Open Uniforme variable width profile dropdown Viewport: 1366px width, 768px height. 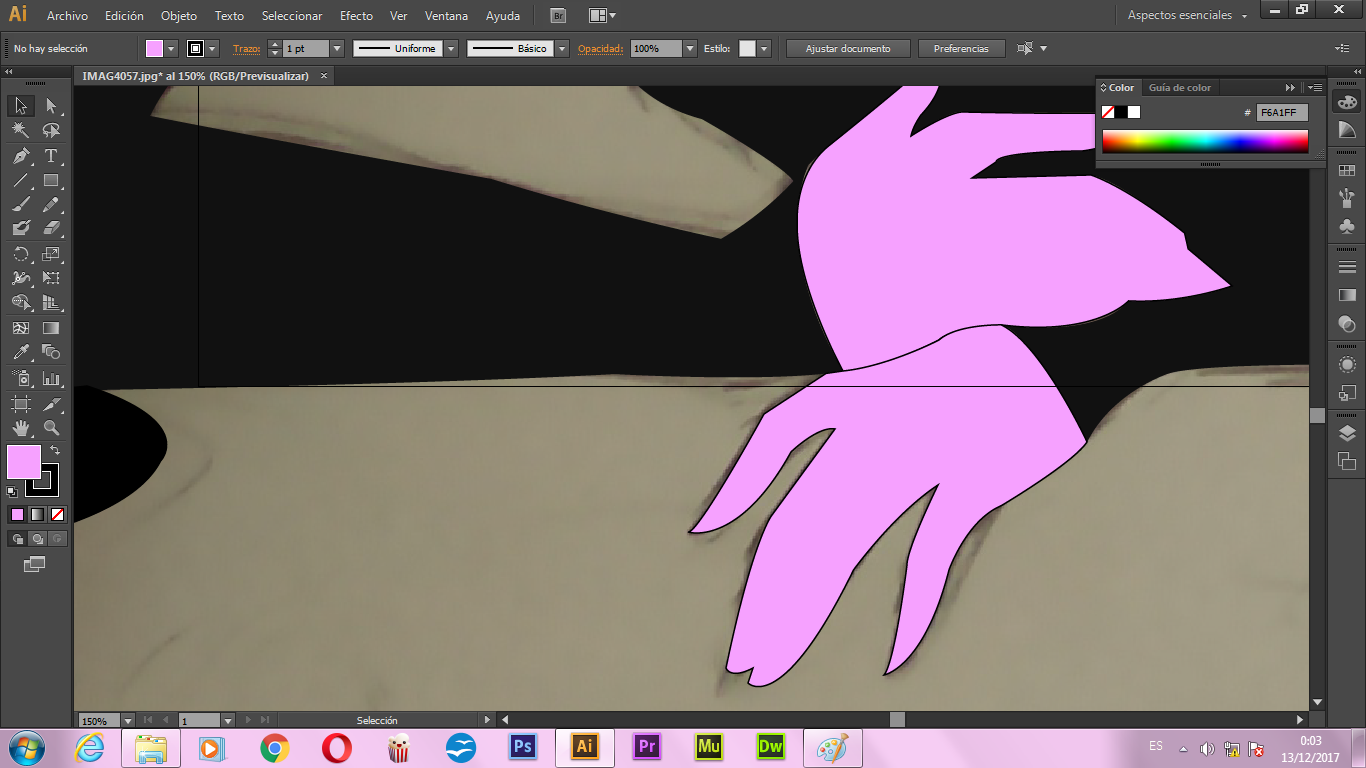point(451,48)
